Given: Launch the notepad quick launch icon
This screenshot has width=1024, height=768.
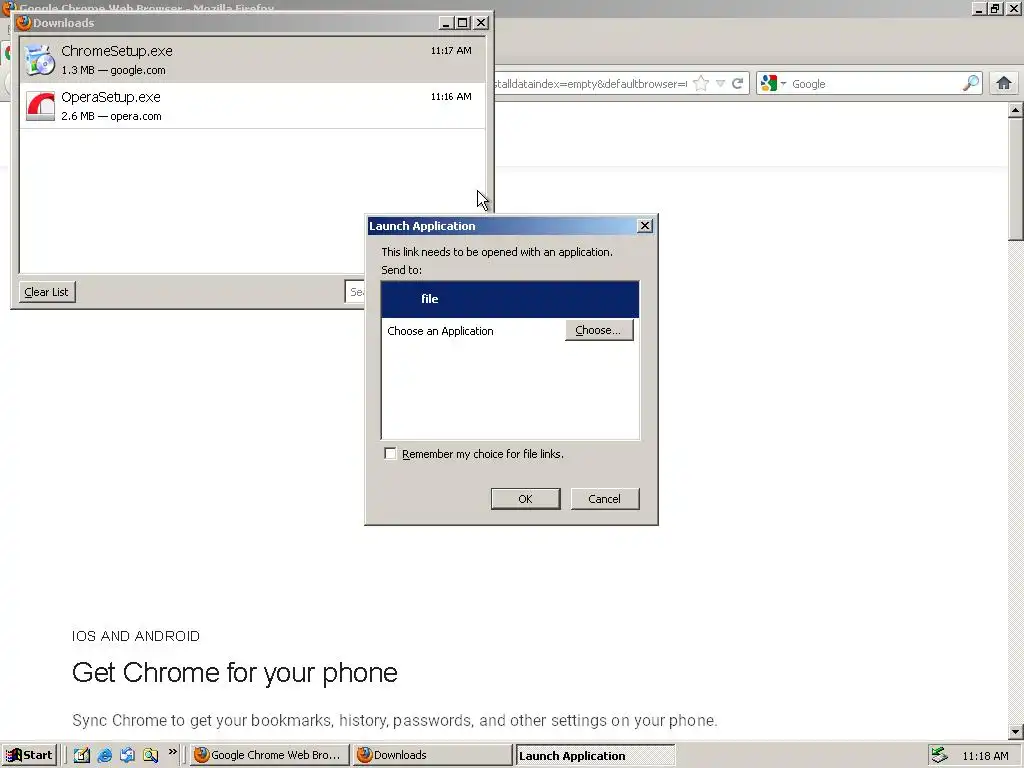Looking at the screenshot, I should pyautogui.click(x=82, y=755).
